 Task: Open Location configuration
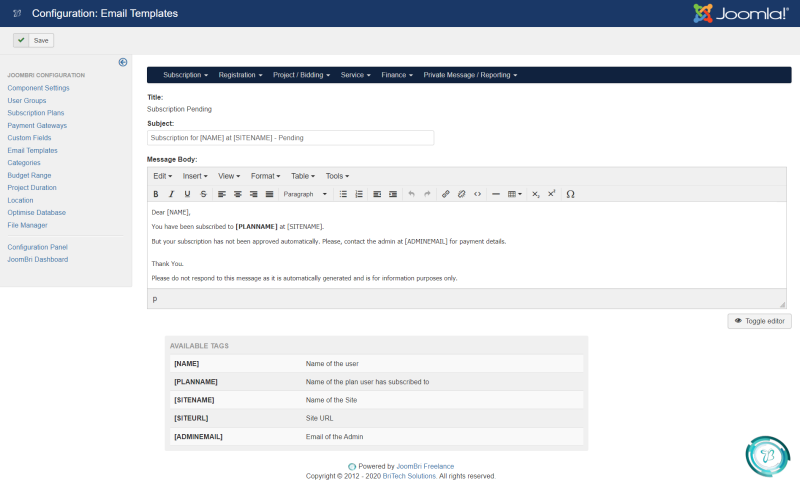[x=20, y=200]
